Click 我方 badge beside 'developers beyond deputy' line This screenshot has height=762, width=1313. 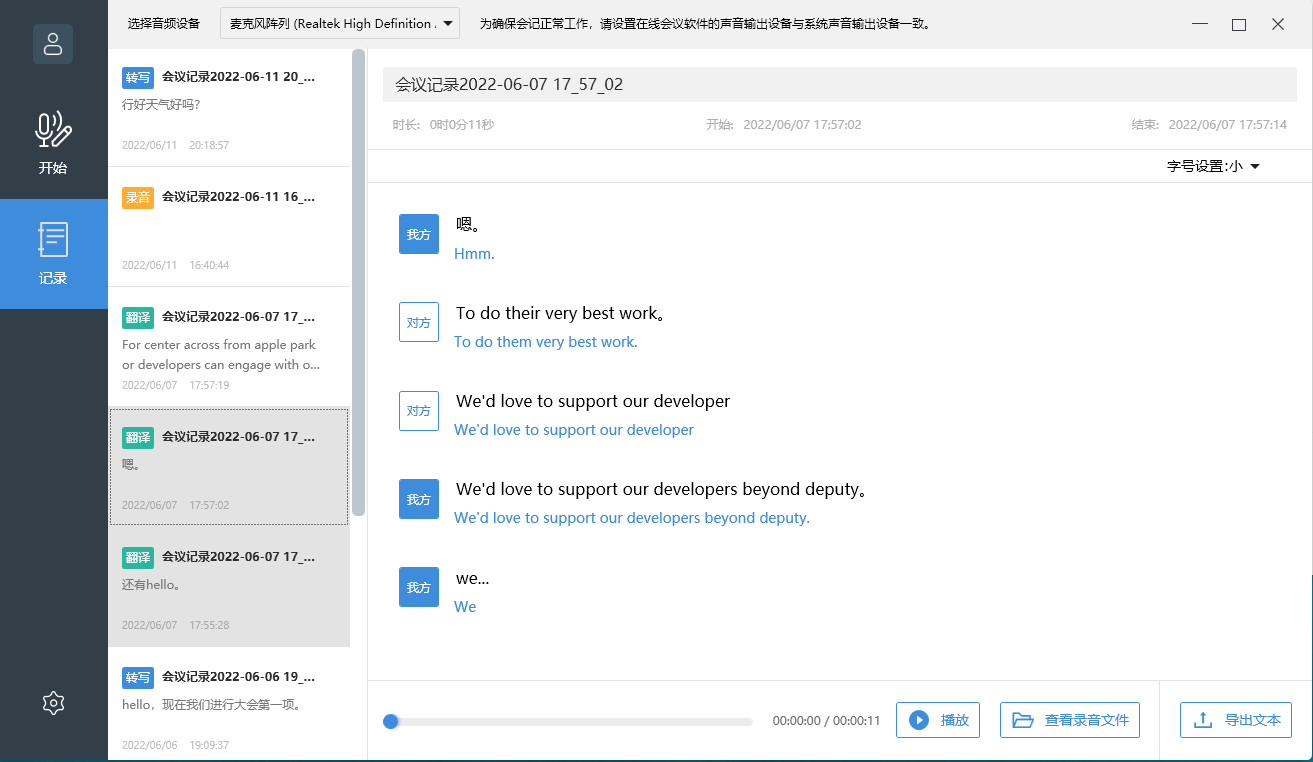[x=419, y=499]
